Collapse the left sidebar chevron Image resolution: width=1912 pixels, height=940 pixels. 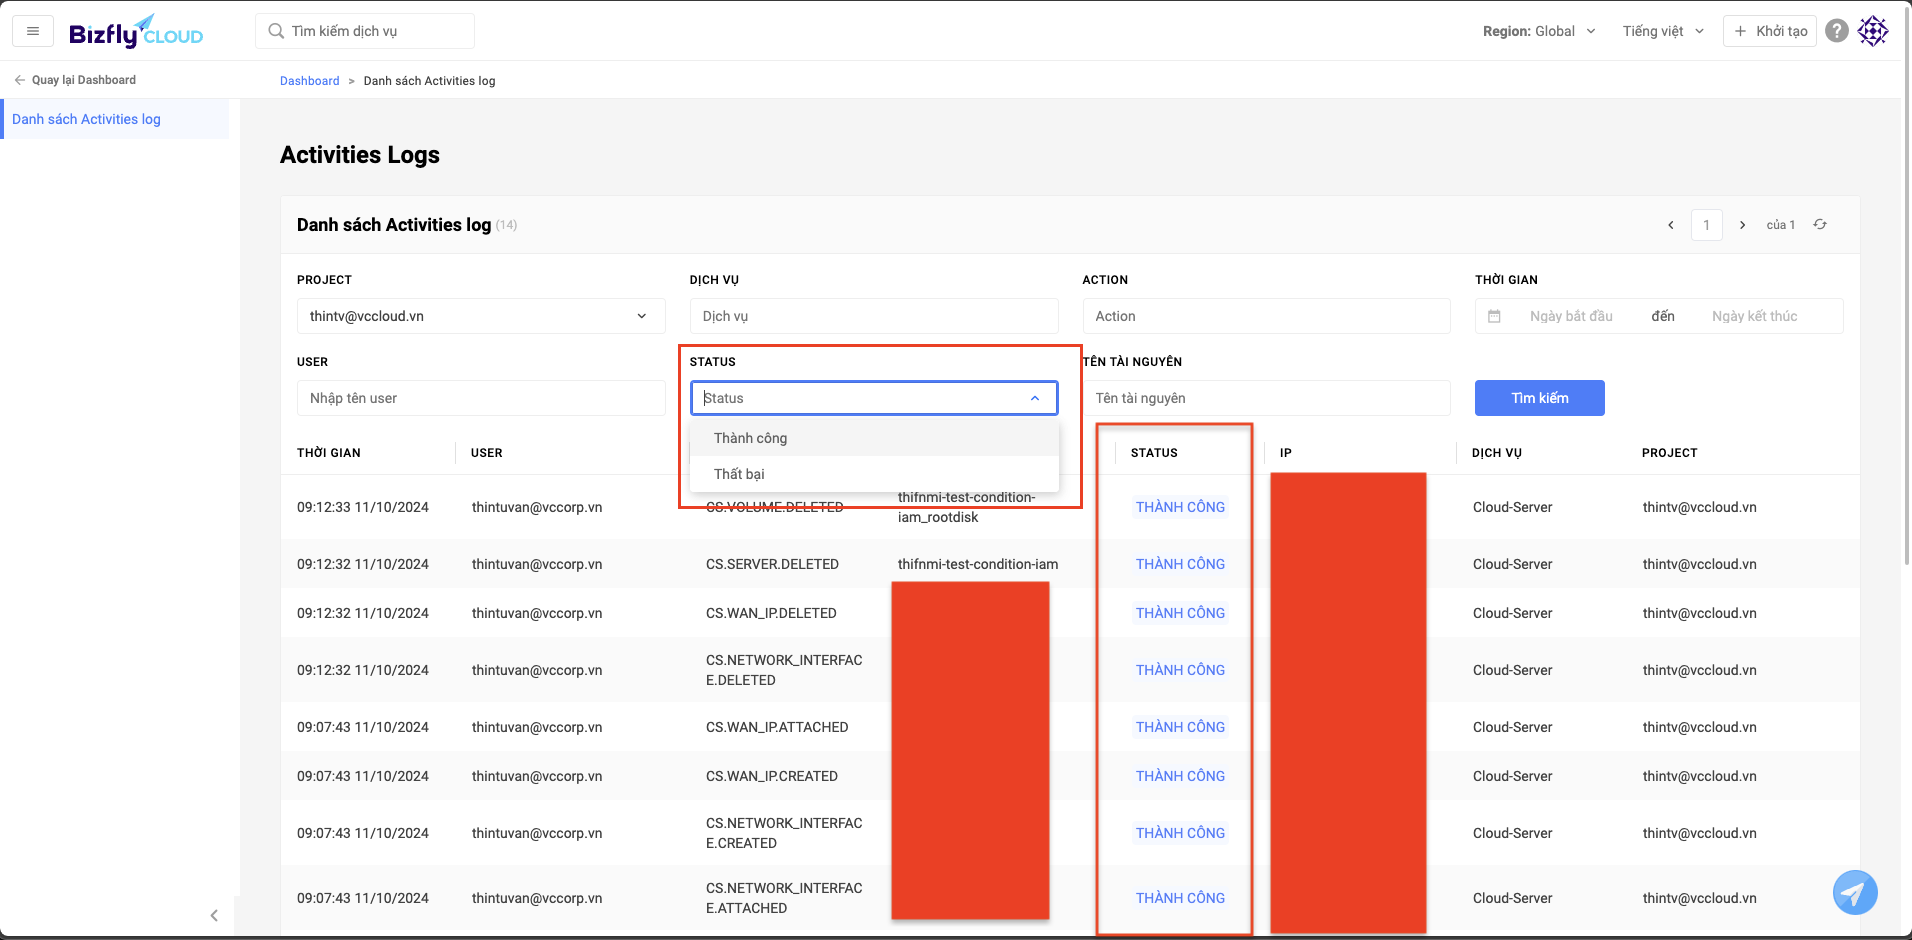click(x=214, y=915)
